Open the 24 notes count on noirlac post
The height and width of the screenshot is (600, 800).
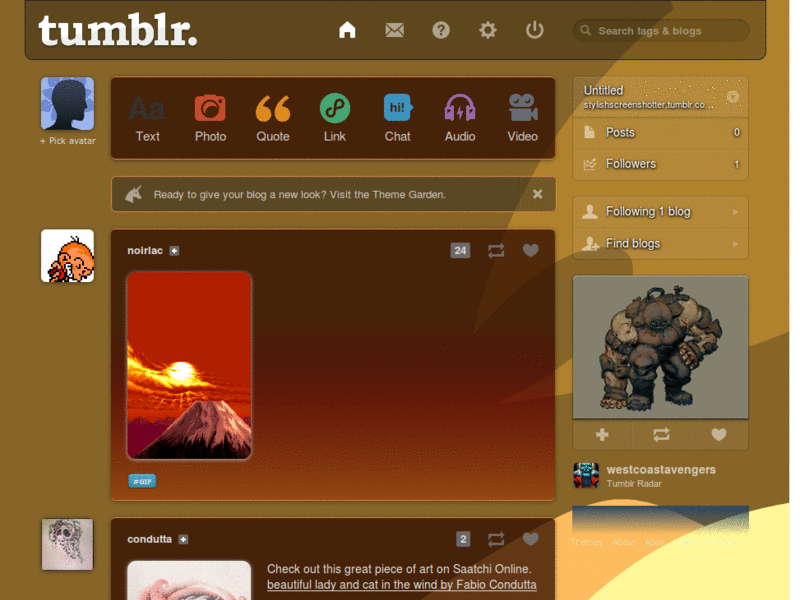(x=460, y=251)
